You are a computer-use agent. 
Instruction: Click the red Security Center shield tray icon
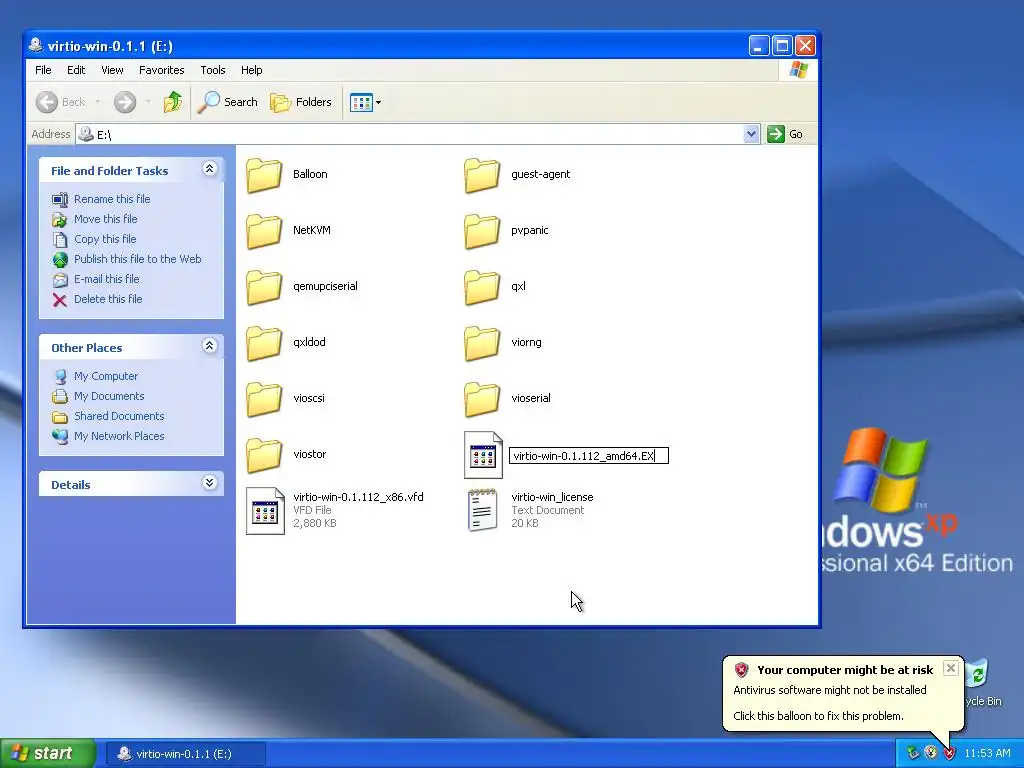[949, 754]
